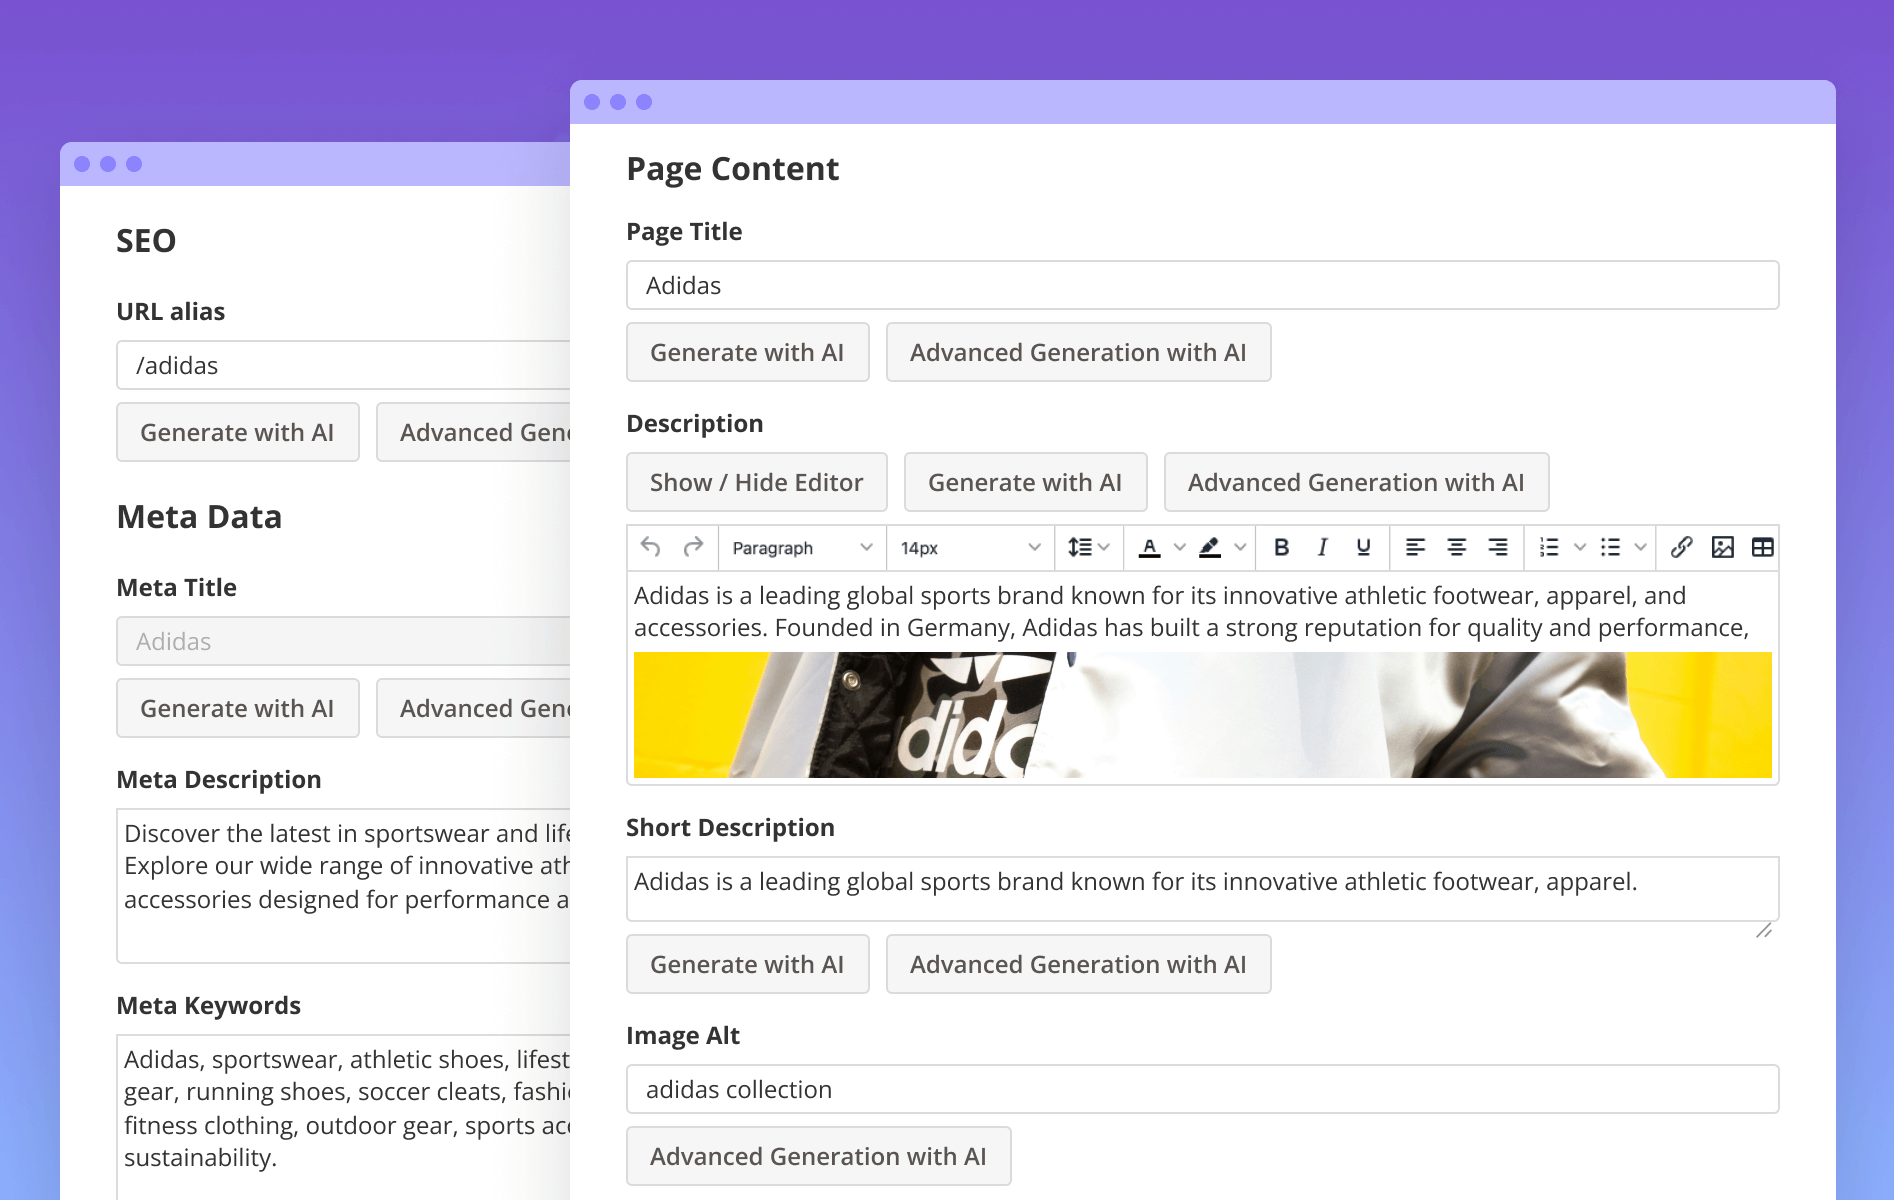Insert a link using the link icon

[1681, 547]
